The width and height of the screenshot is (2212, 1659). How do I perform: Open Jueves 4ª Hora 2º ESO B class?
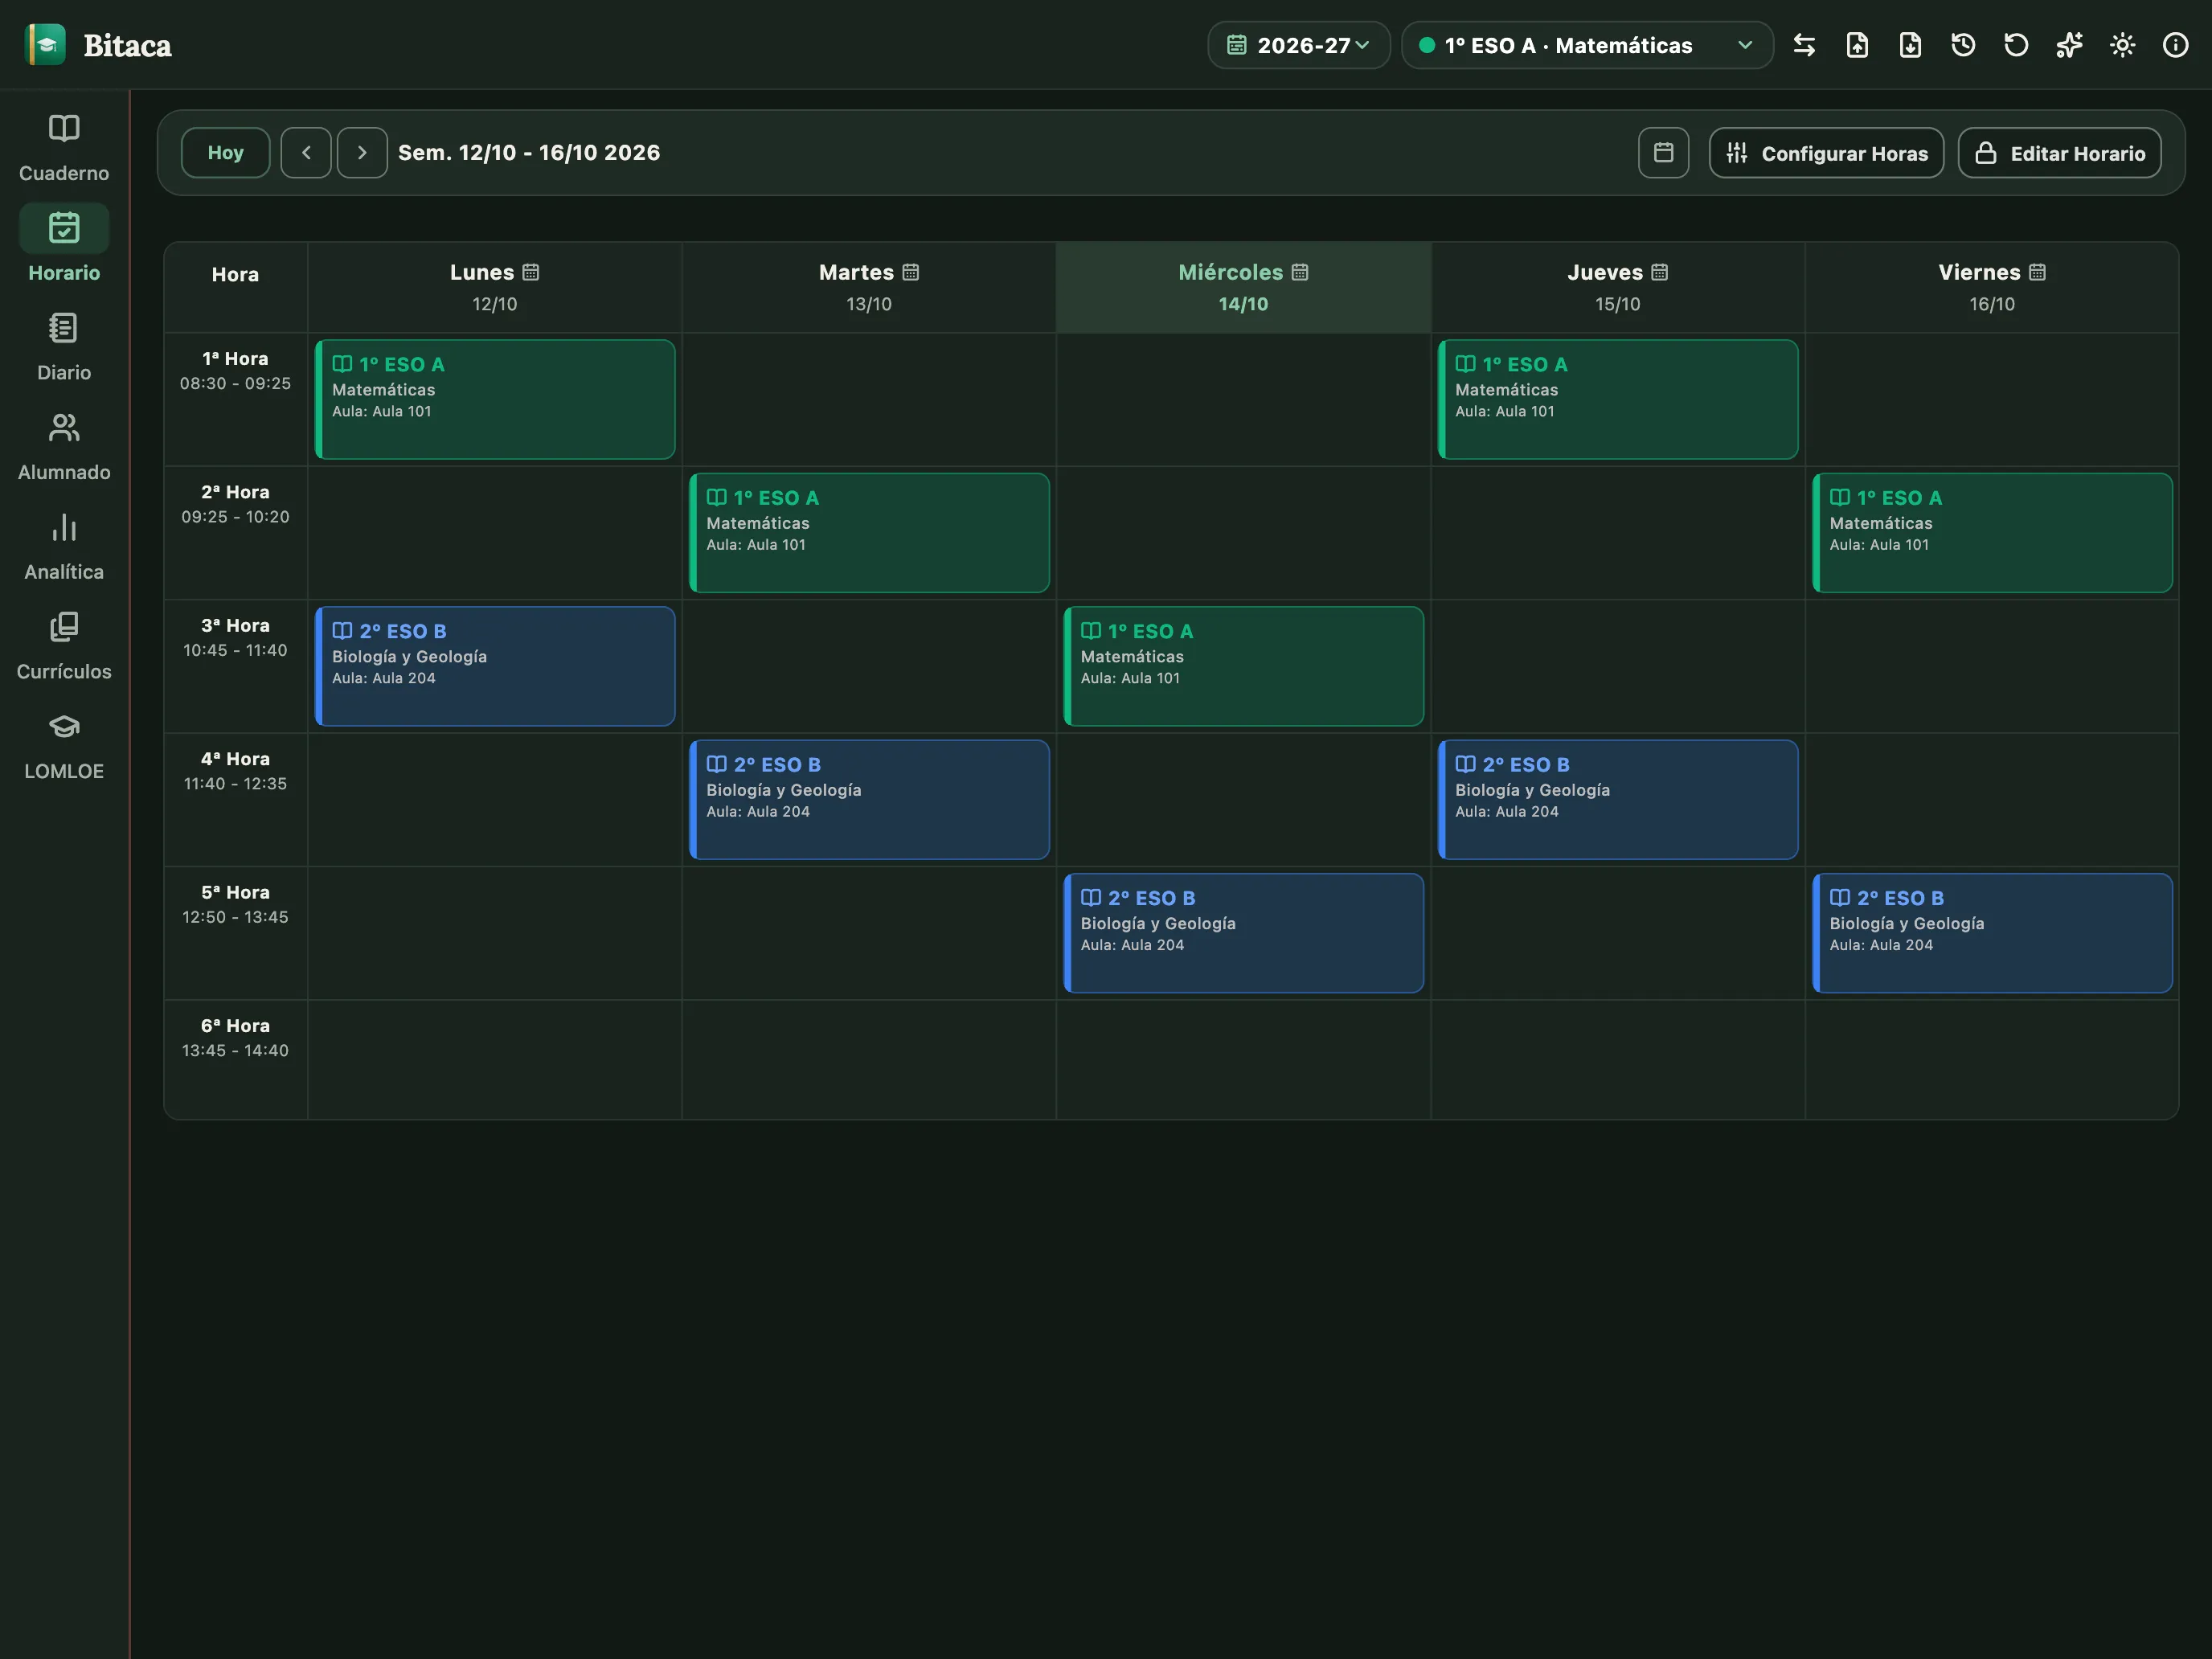pos(1617,799)
